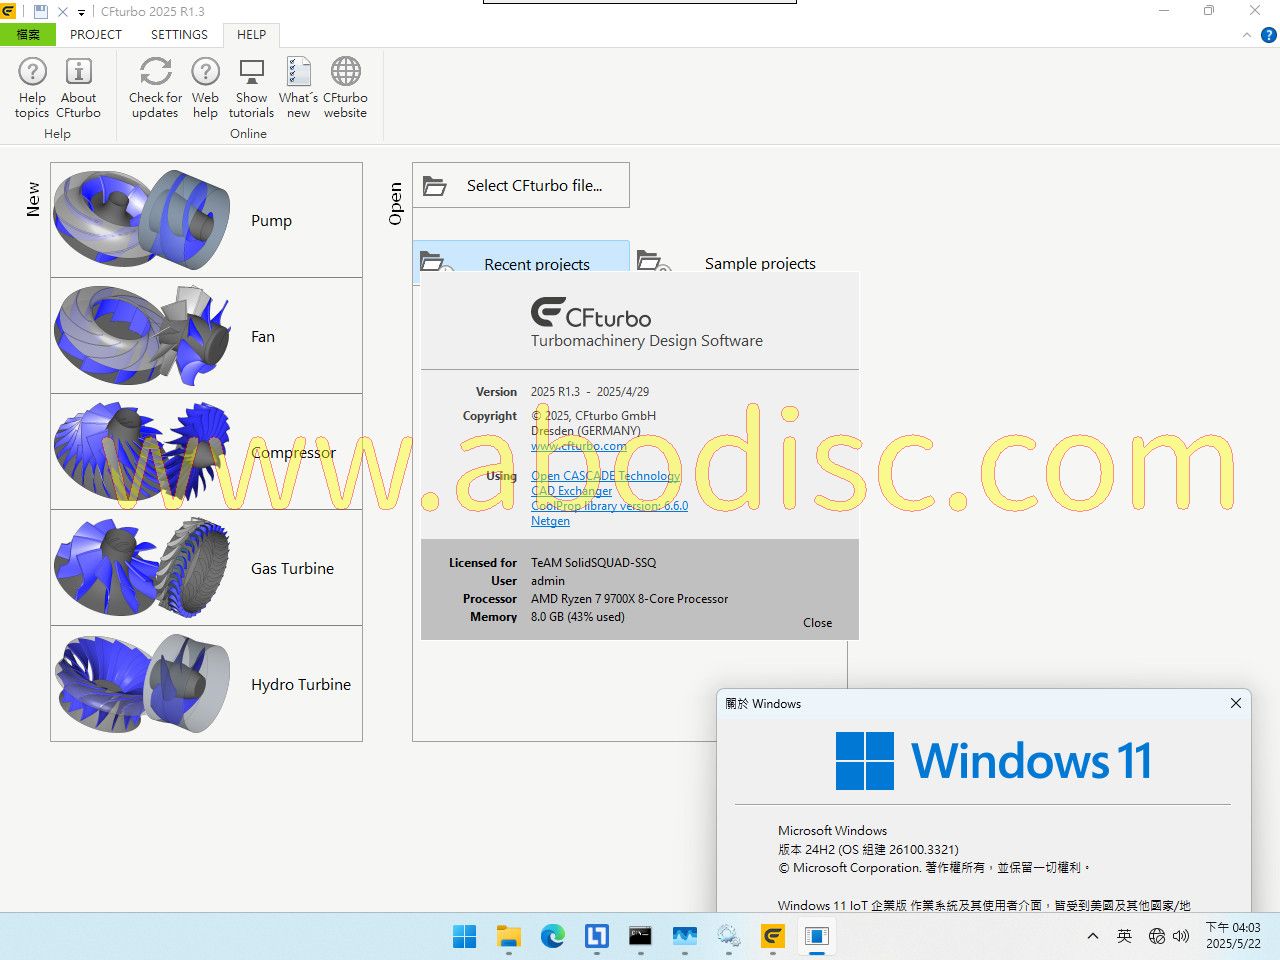
Task: Show hidden system tray icons
Action: point(1093,936)
